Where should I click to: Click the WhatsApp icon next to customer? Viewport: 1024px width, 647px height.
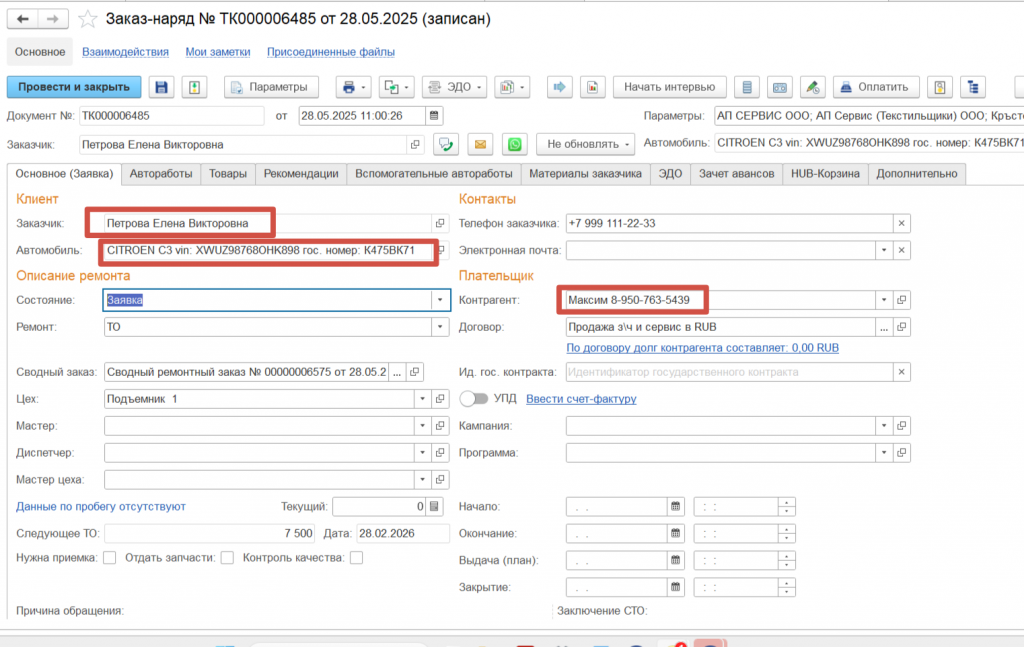click(514, 145)
